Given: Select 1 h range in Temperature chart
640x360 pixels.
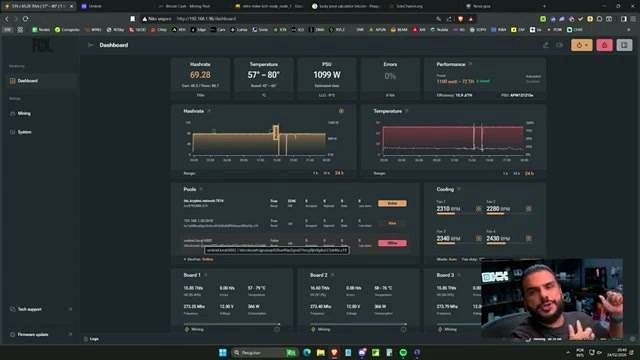Looking at the screenshot, I should [x=505, y=173].
